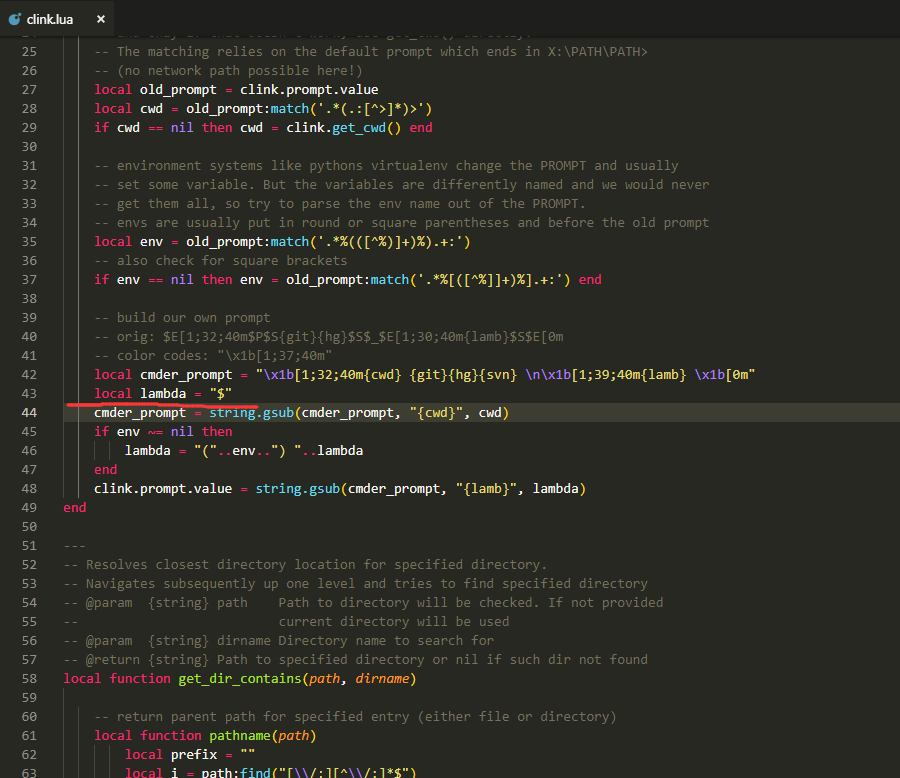The image size is (900, 778).
Task: Click line number 59 in the gutter
Action: click(x=29, y=698)
